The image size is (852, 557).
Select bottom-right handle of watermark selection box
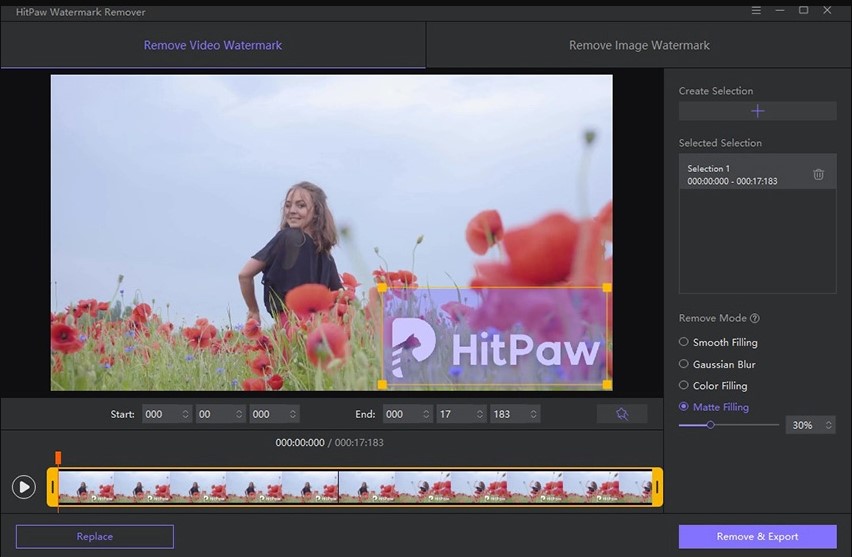pos(607,385)
